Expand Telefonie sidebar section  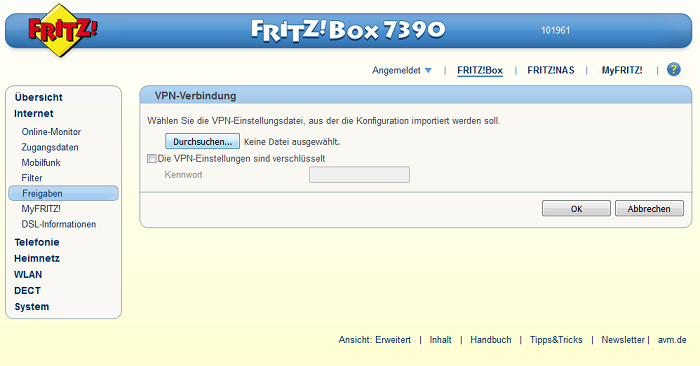point(37,242)
